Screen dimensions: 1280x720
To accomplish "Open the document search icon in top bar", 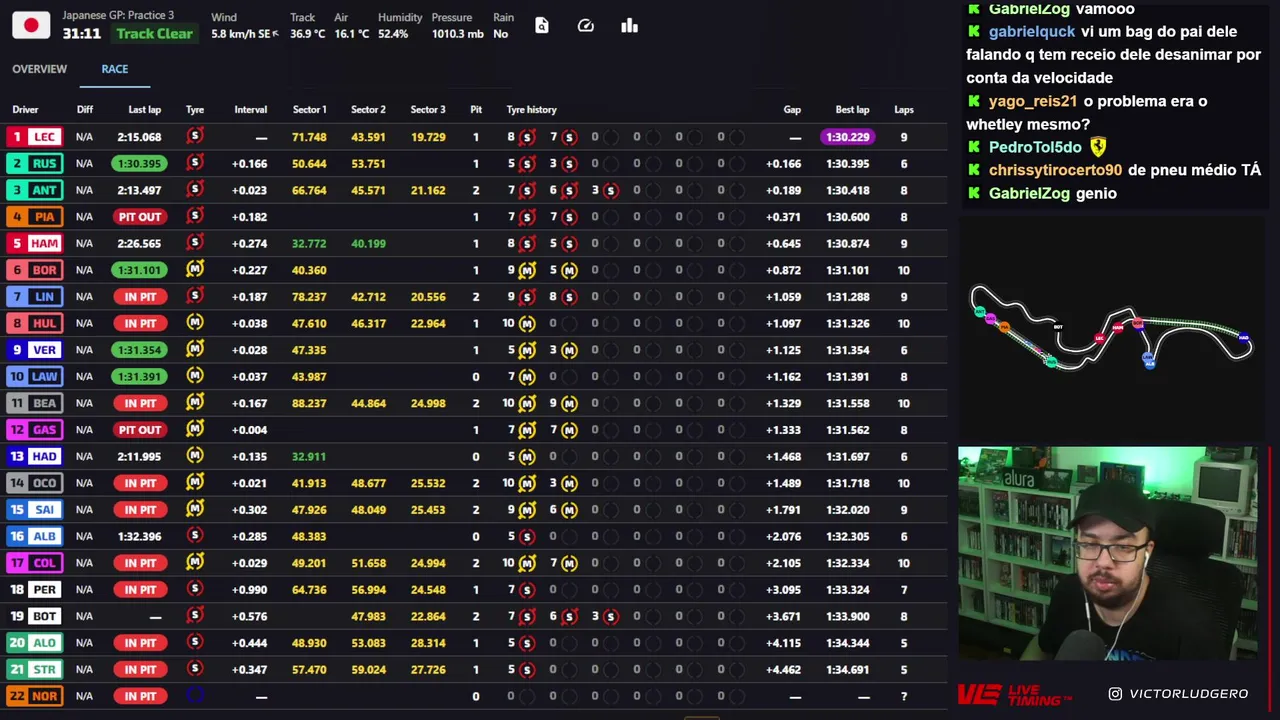I will [x=541, y=25].
